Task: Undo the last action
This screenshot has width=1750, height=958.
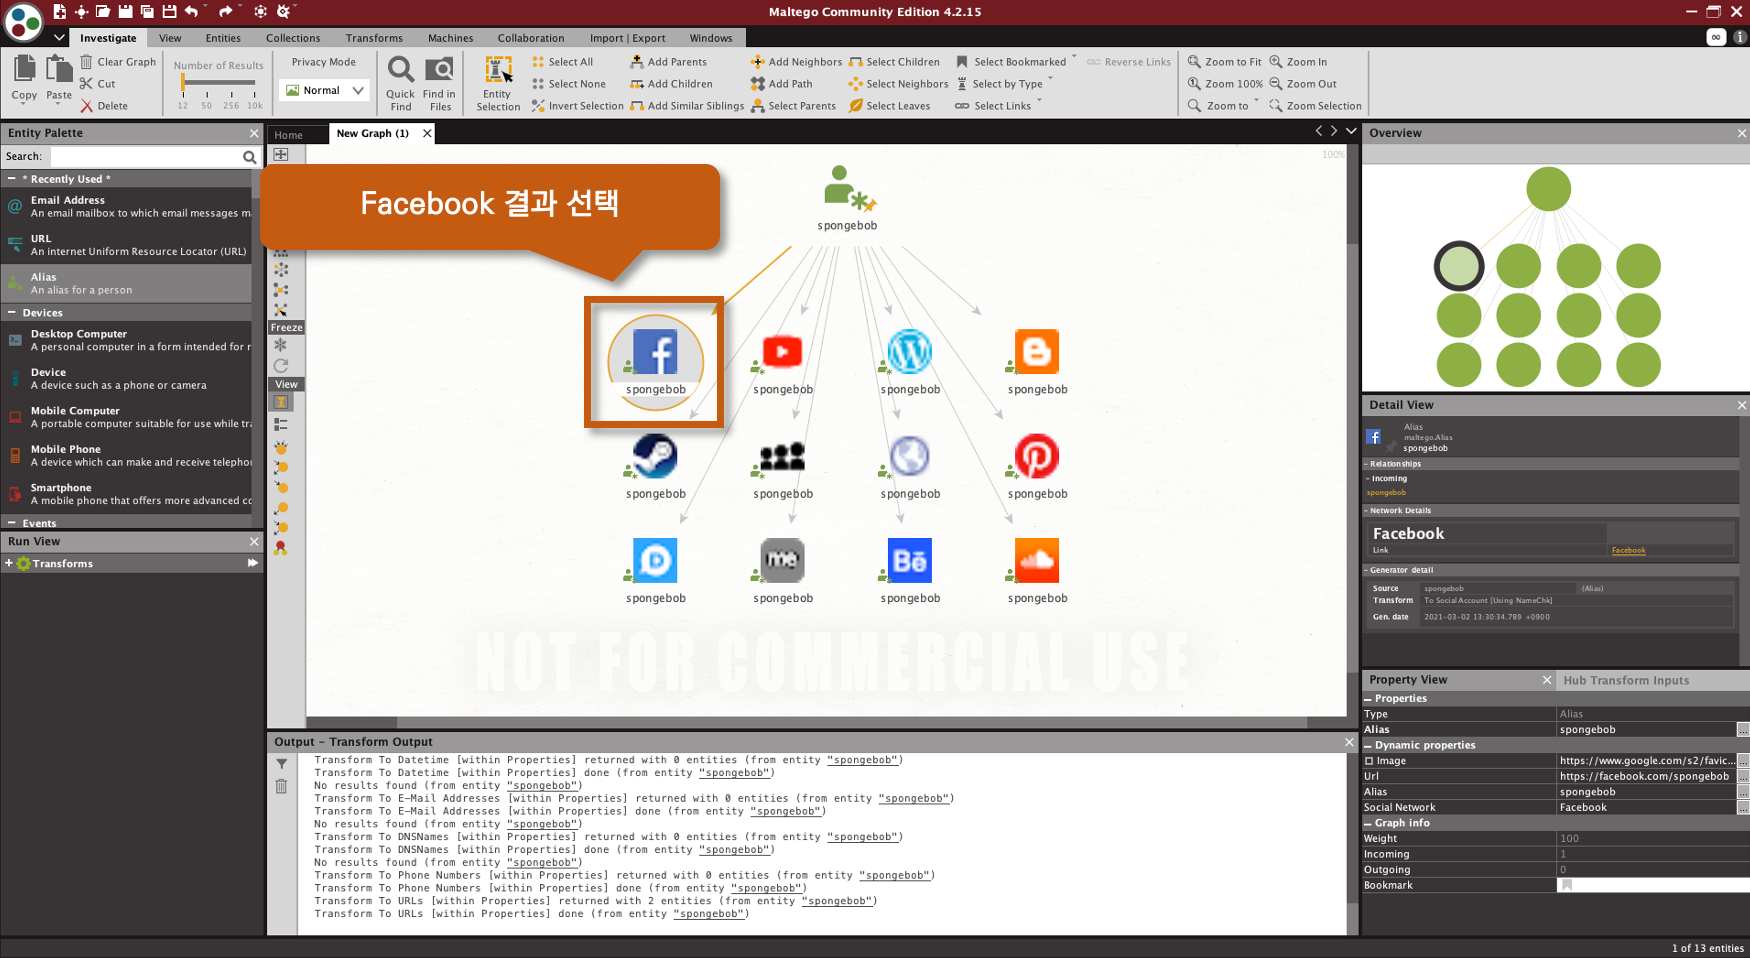Action: (x=190, y=11)
